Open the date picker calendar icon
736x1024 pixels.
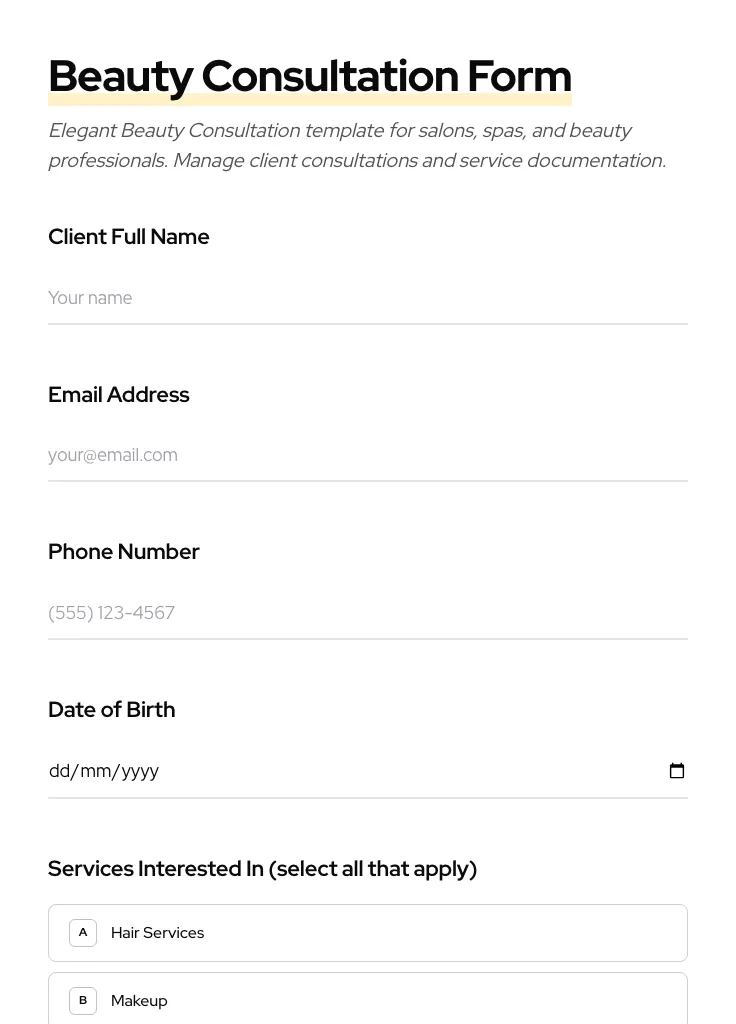677,771
